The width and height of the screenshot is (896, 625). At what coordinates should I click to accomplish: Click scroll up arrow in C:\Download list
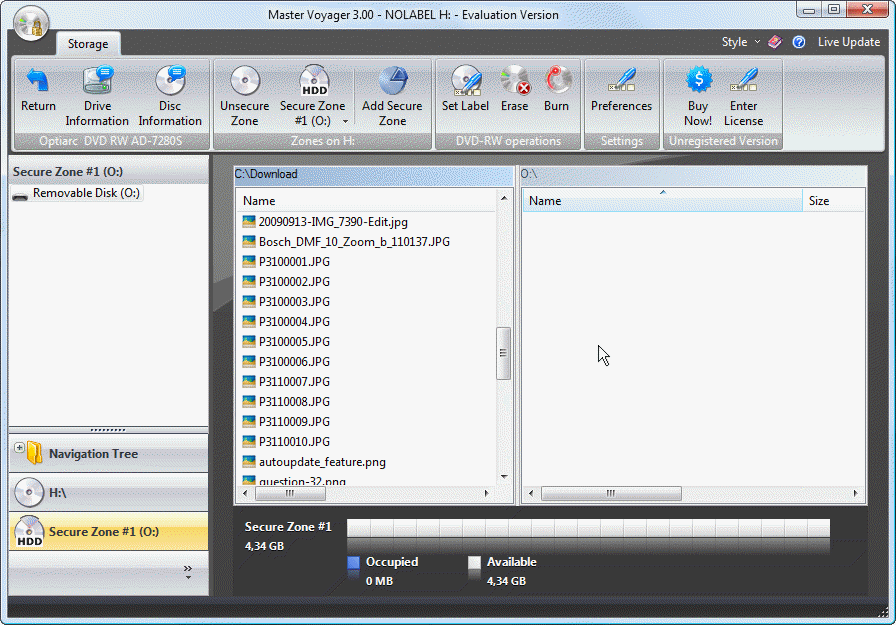[504, 198]
